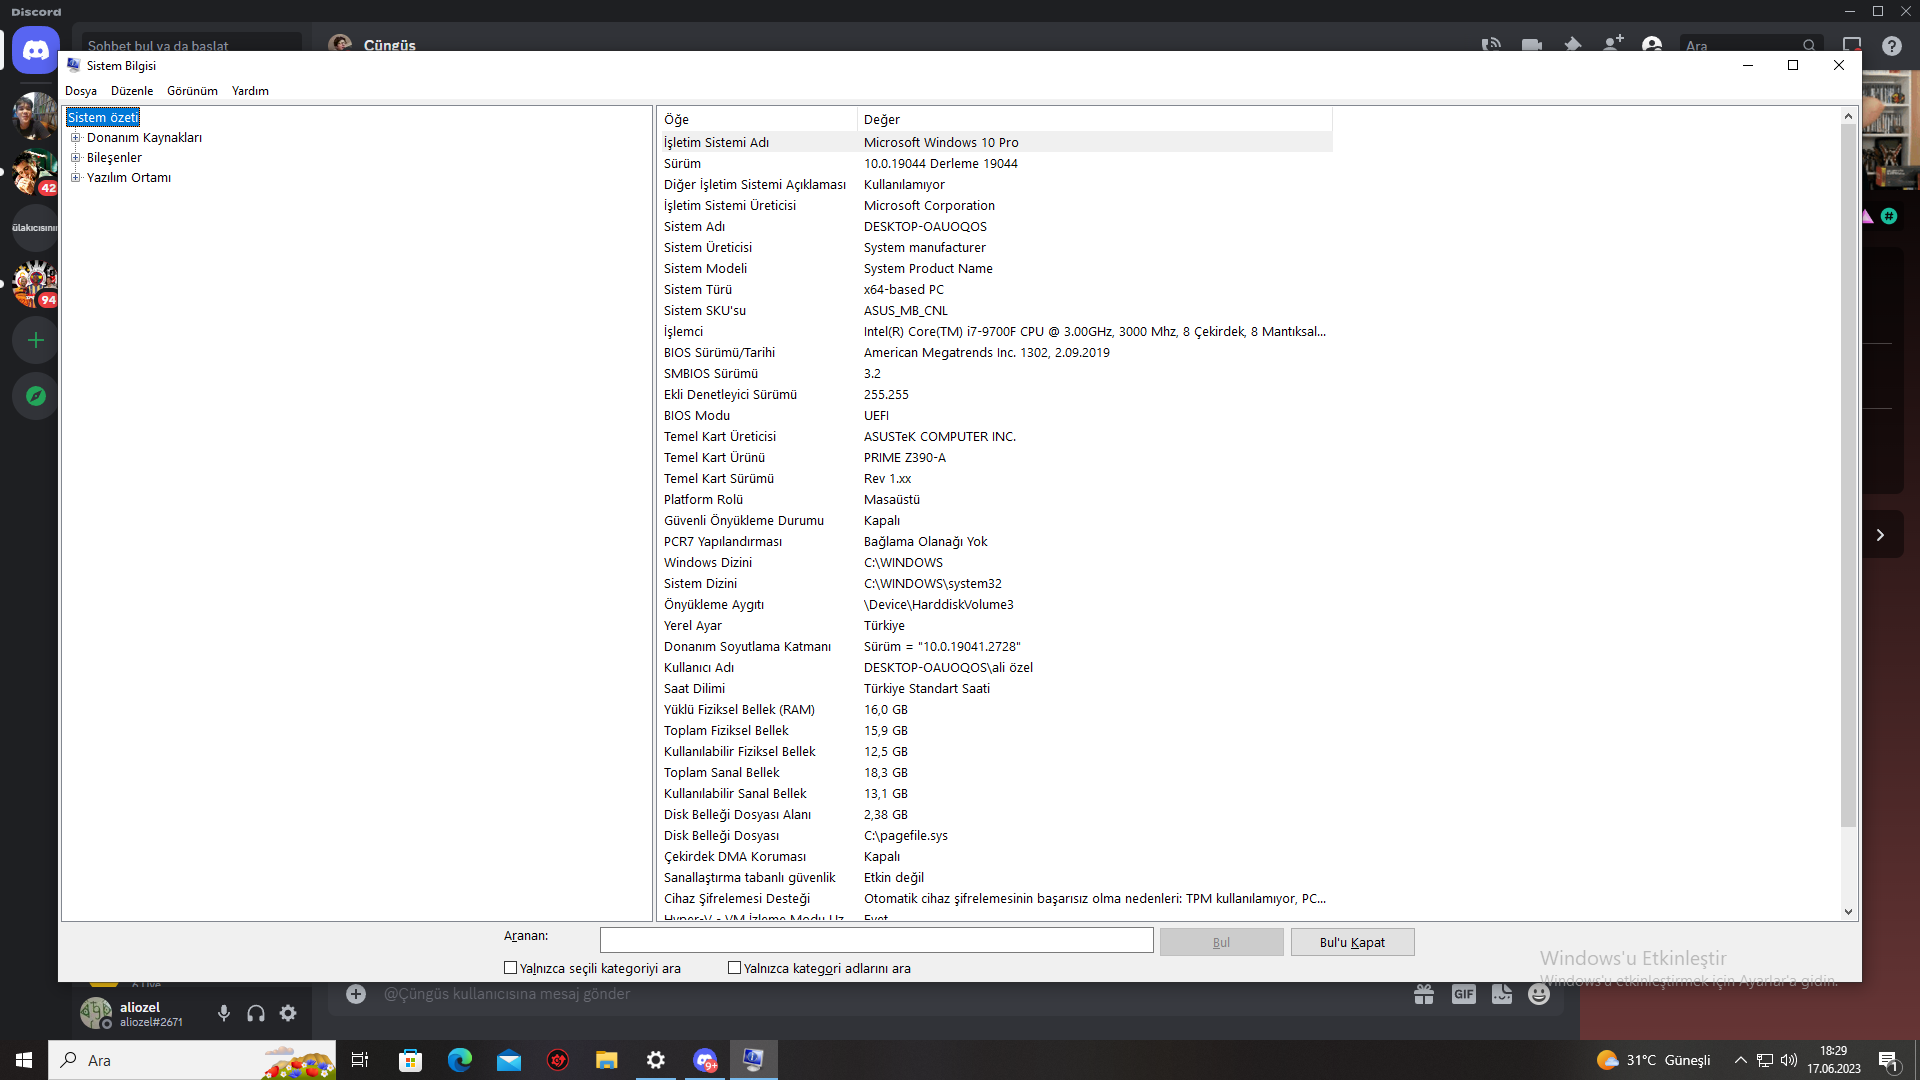Open the GIF picker icon
Screen dimensions: 1920x1080
click(x=1463, y=994)
